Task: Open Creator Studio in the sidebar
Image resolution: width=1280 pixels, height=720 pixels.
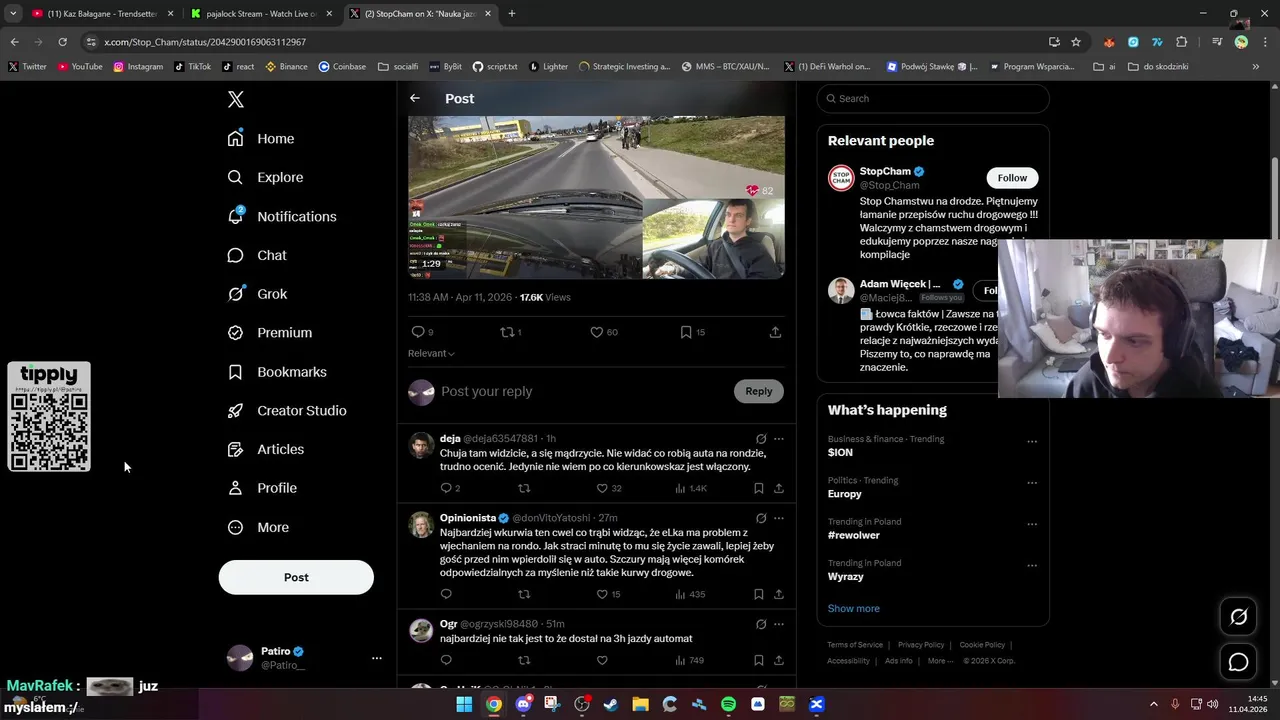Action: click(x=287, y=411)
